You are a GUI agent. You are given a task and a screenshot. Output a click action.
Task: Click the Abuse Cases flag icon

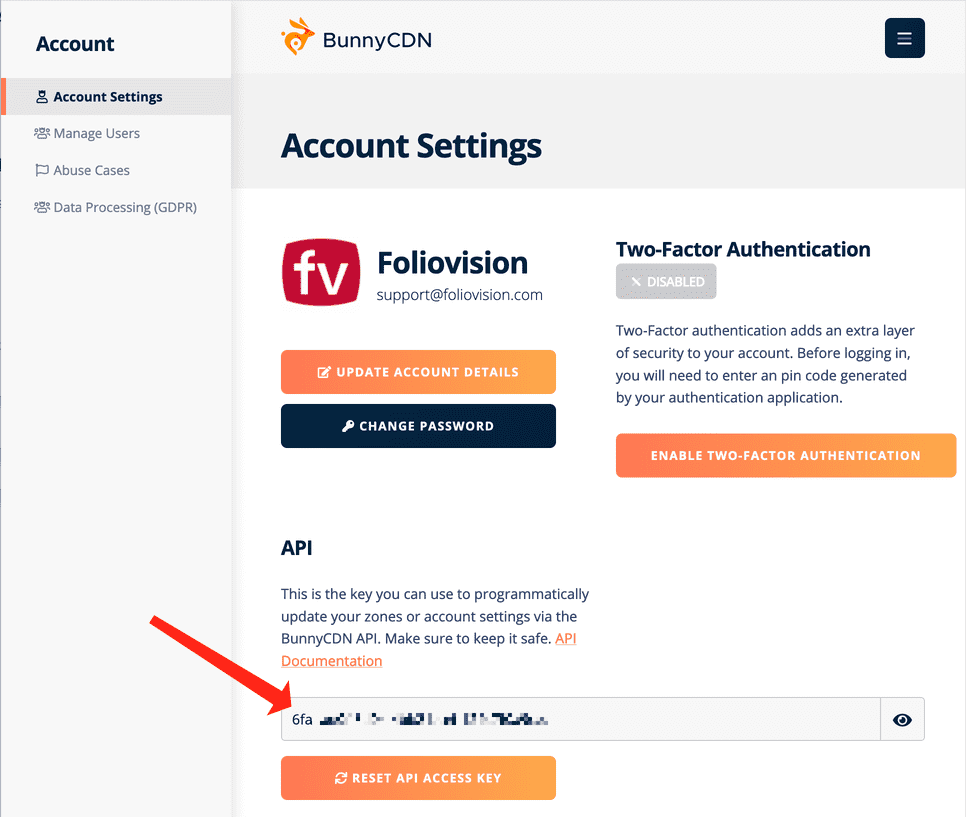click(x=42, y=170)
